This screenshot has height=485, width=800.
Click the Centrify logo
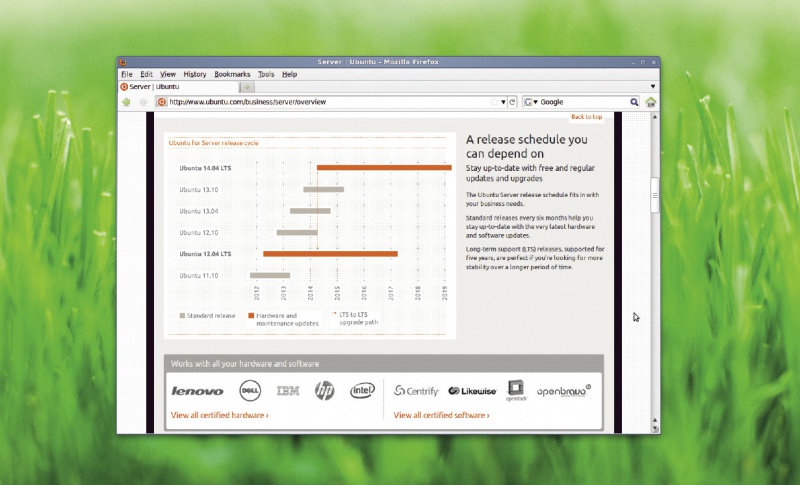tap(416, 391)
